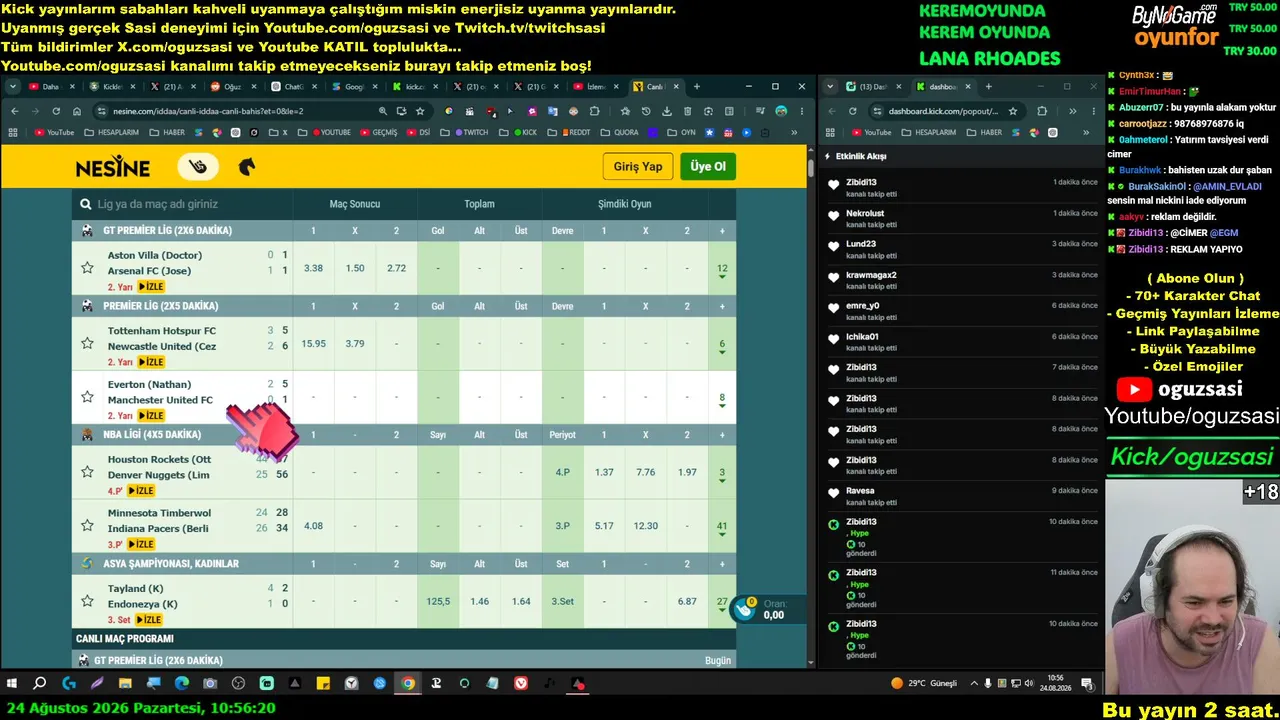1280x720 pixels.
Task: Expand 6 more bets for Tottenham match
Action: (x=722, y=346)
